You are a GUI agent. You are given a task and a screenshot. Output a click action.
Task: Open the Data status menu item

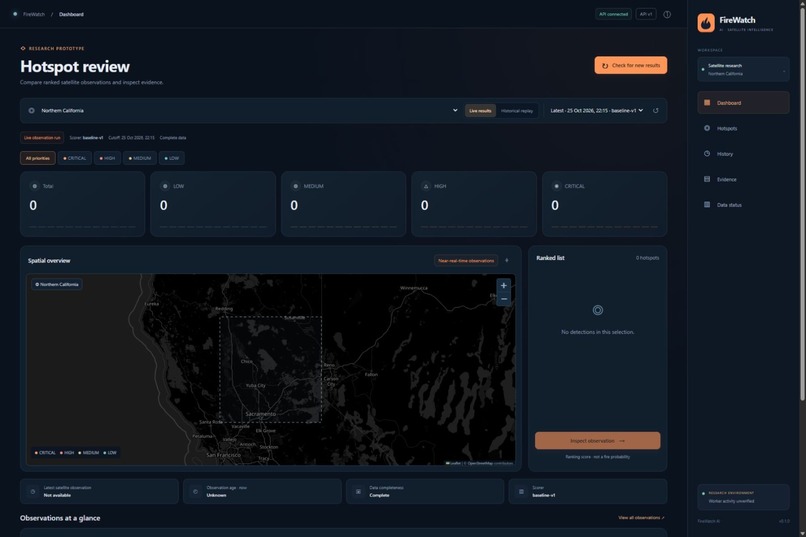click(x=743, y=205)
